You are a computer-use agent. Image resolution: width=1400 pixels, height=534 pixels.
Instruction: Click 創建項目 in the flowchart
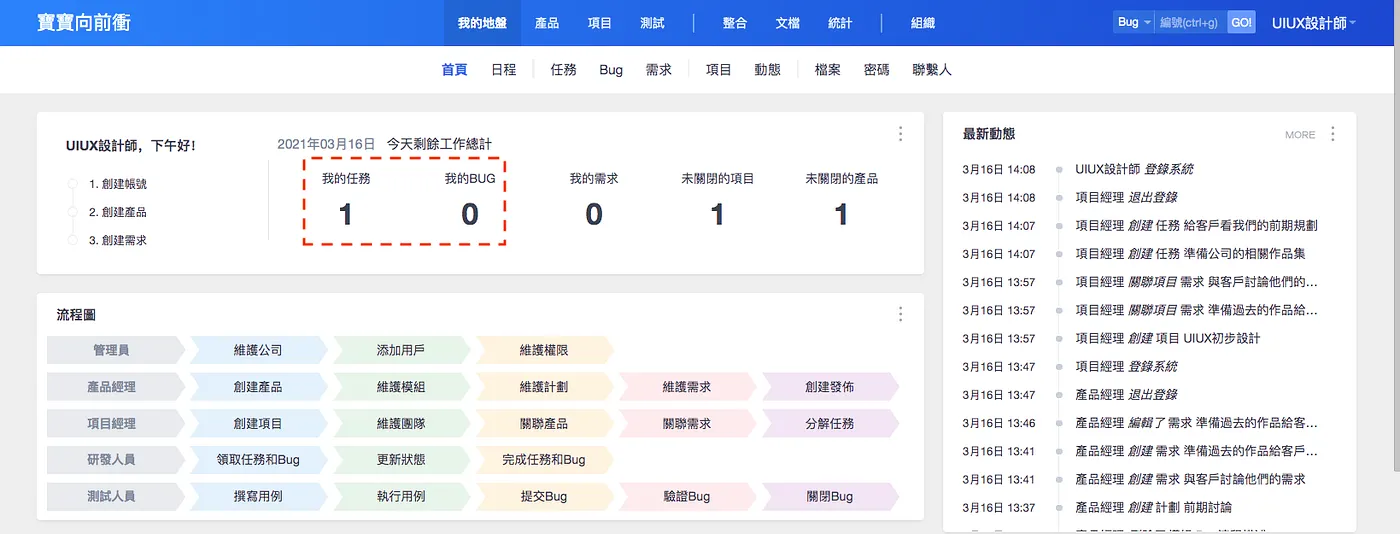click(x=258, y=423)
